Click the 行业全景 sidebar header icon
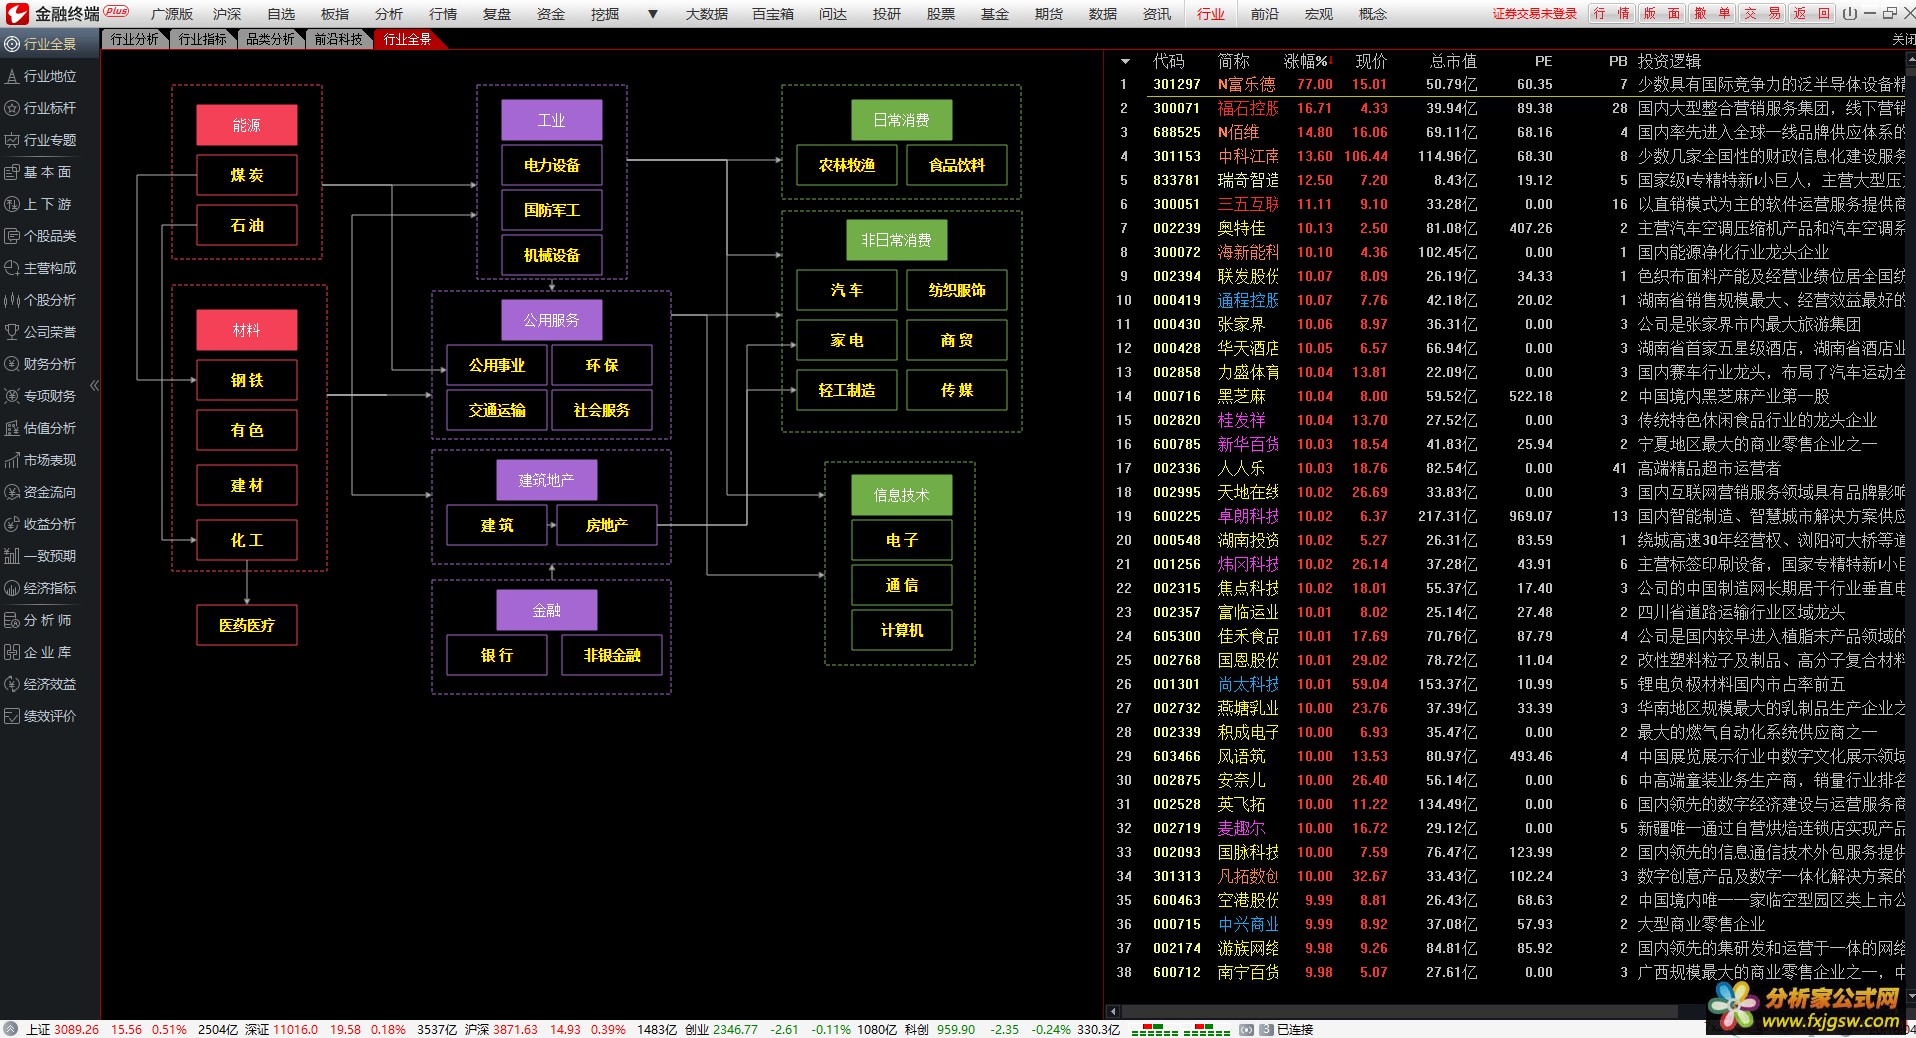The image size is (1916, 1038). tap(12, 44)
